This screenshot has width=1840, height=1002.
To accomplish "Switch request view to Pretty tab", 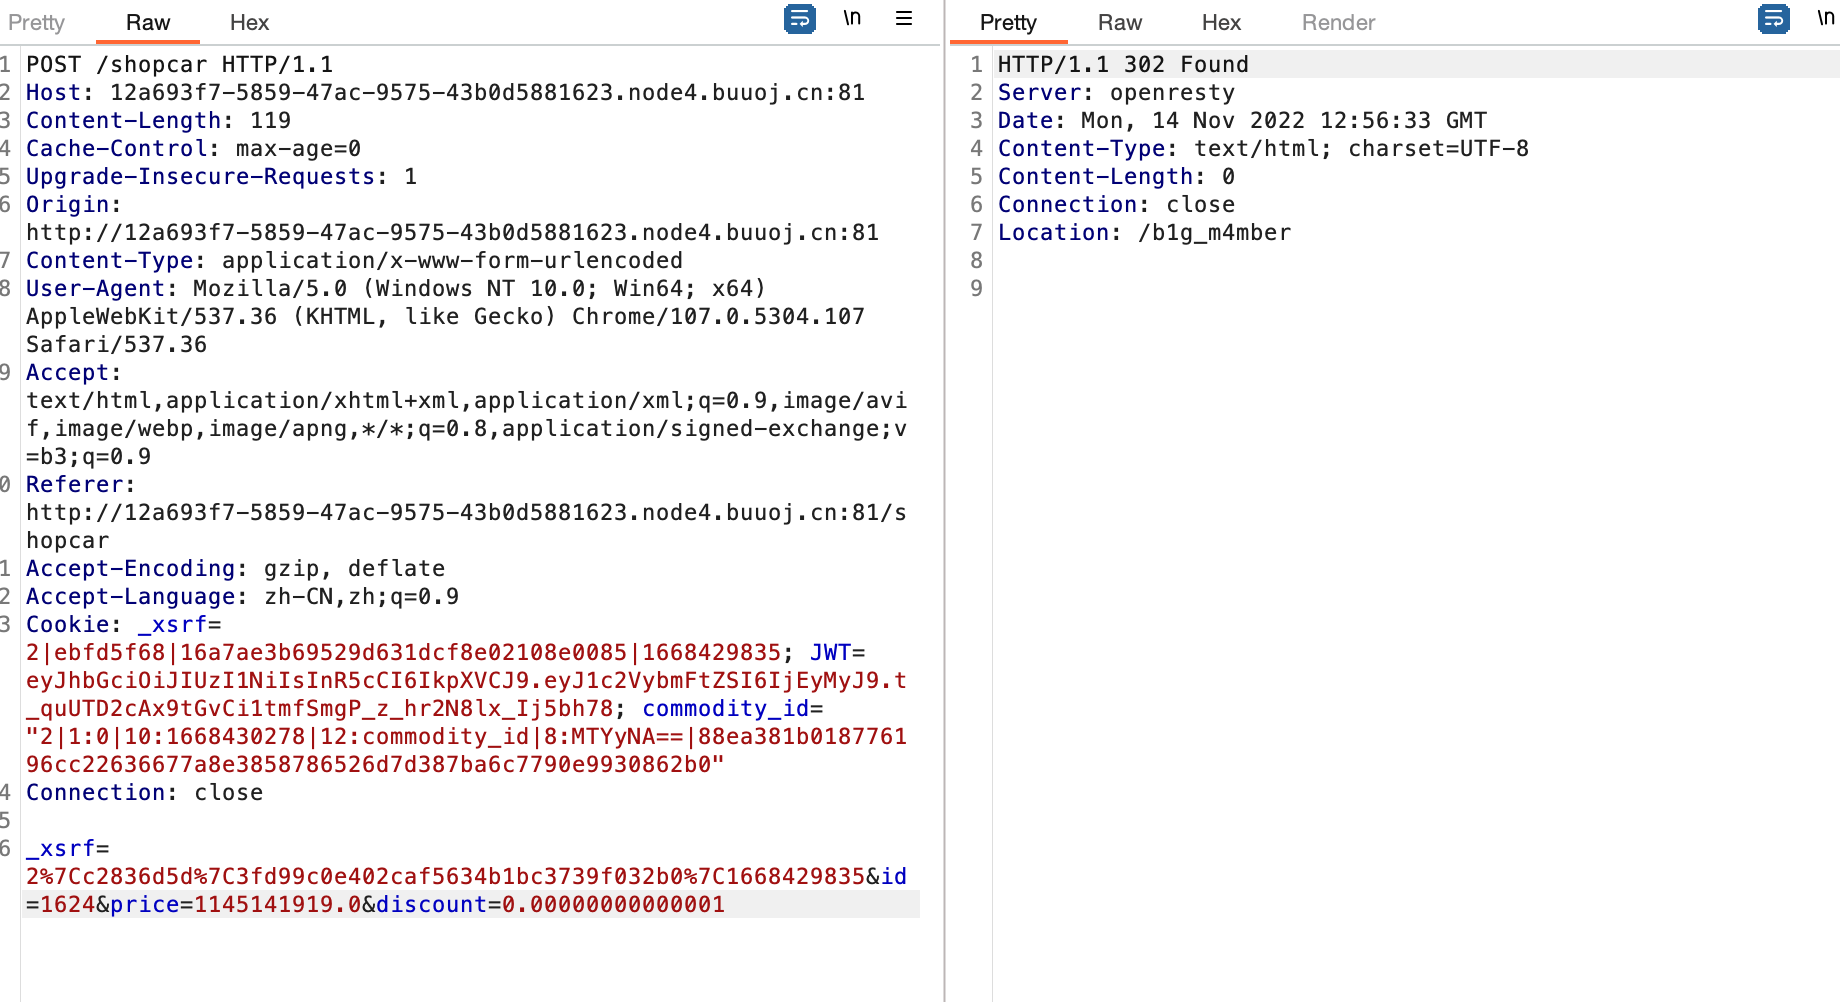I will (x=37, y=22).
